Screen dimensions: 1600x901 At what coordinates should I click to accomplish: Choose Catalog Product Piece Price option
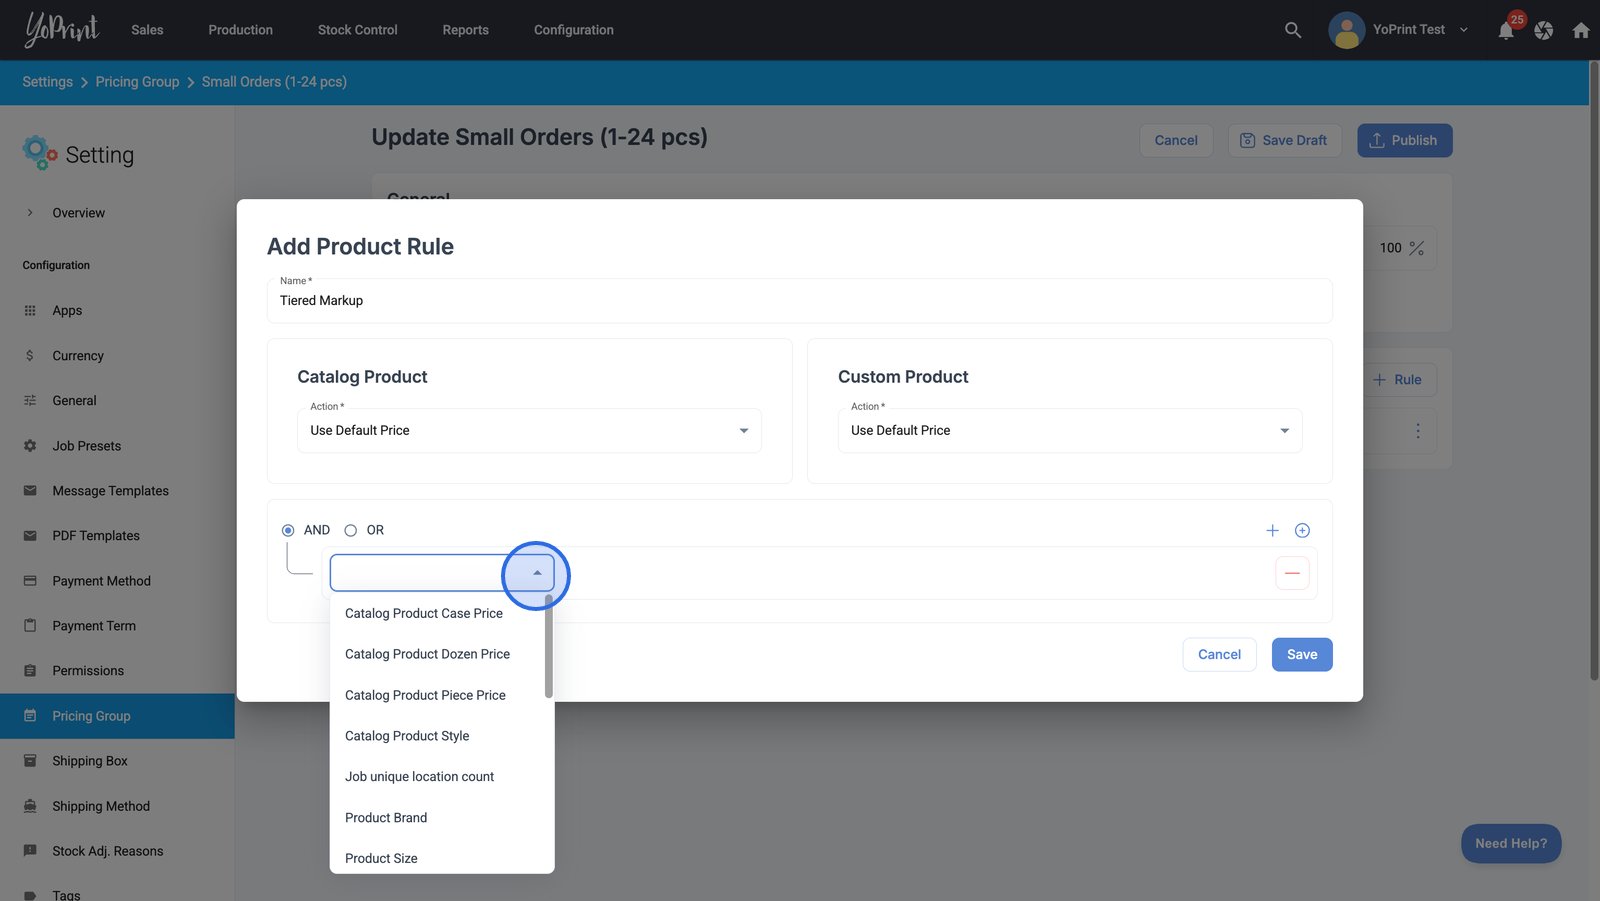point(425,695)
